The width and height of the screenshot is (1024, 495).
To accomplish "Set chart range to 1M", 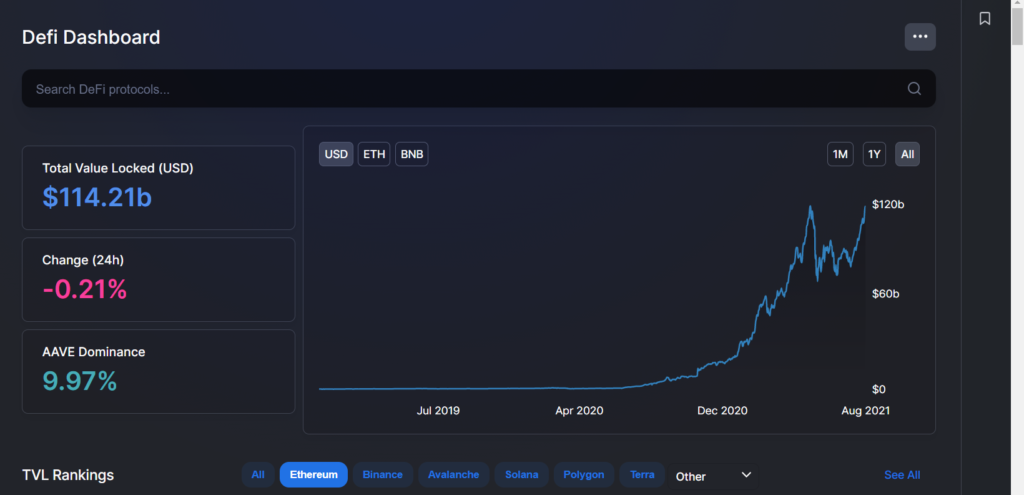I will 840,154.
